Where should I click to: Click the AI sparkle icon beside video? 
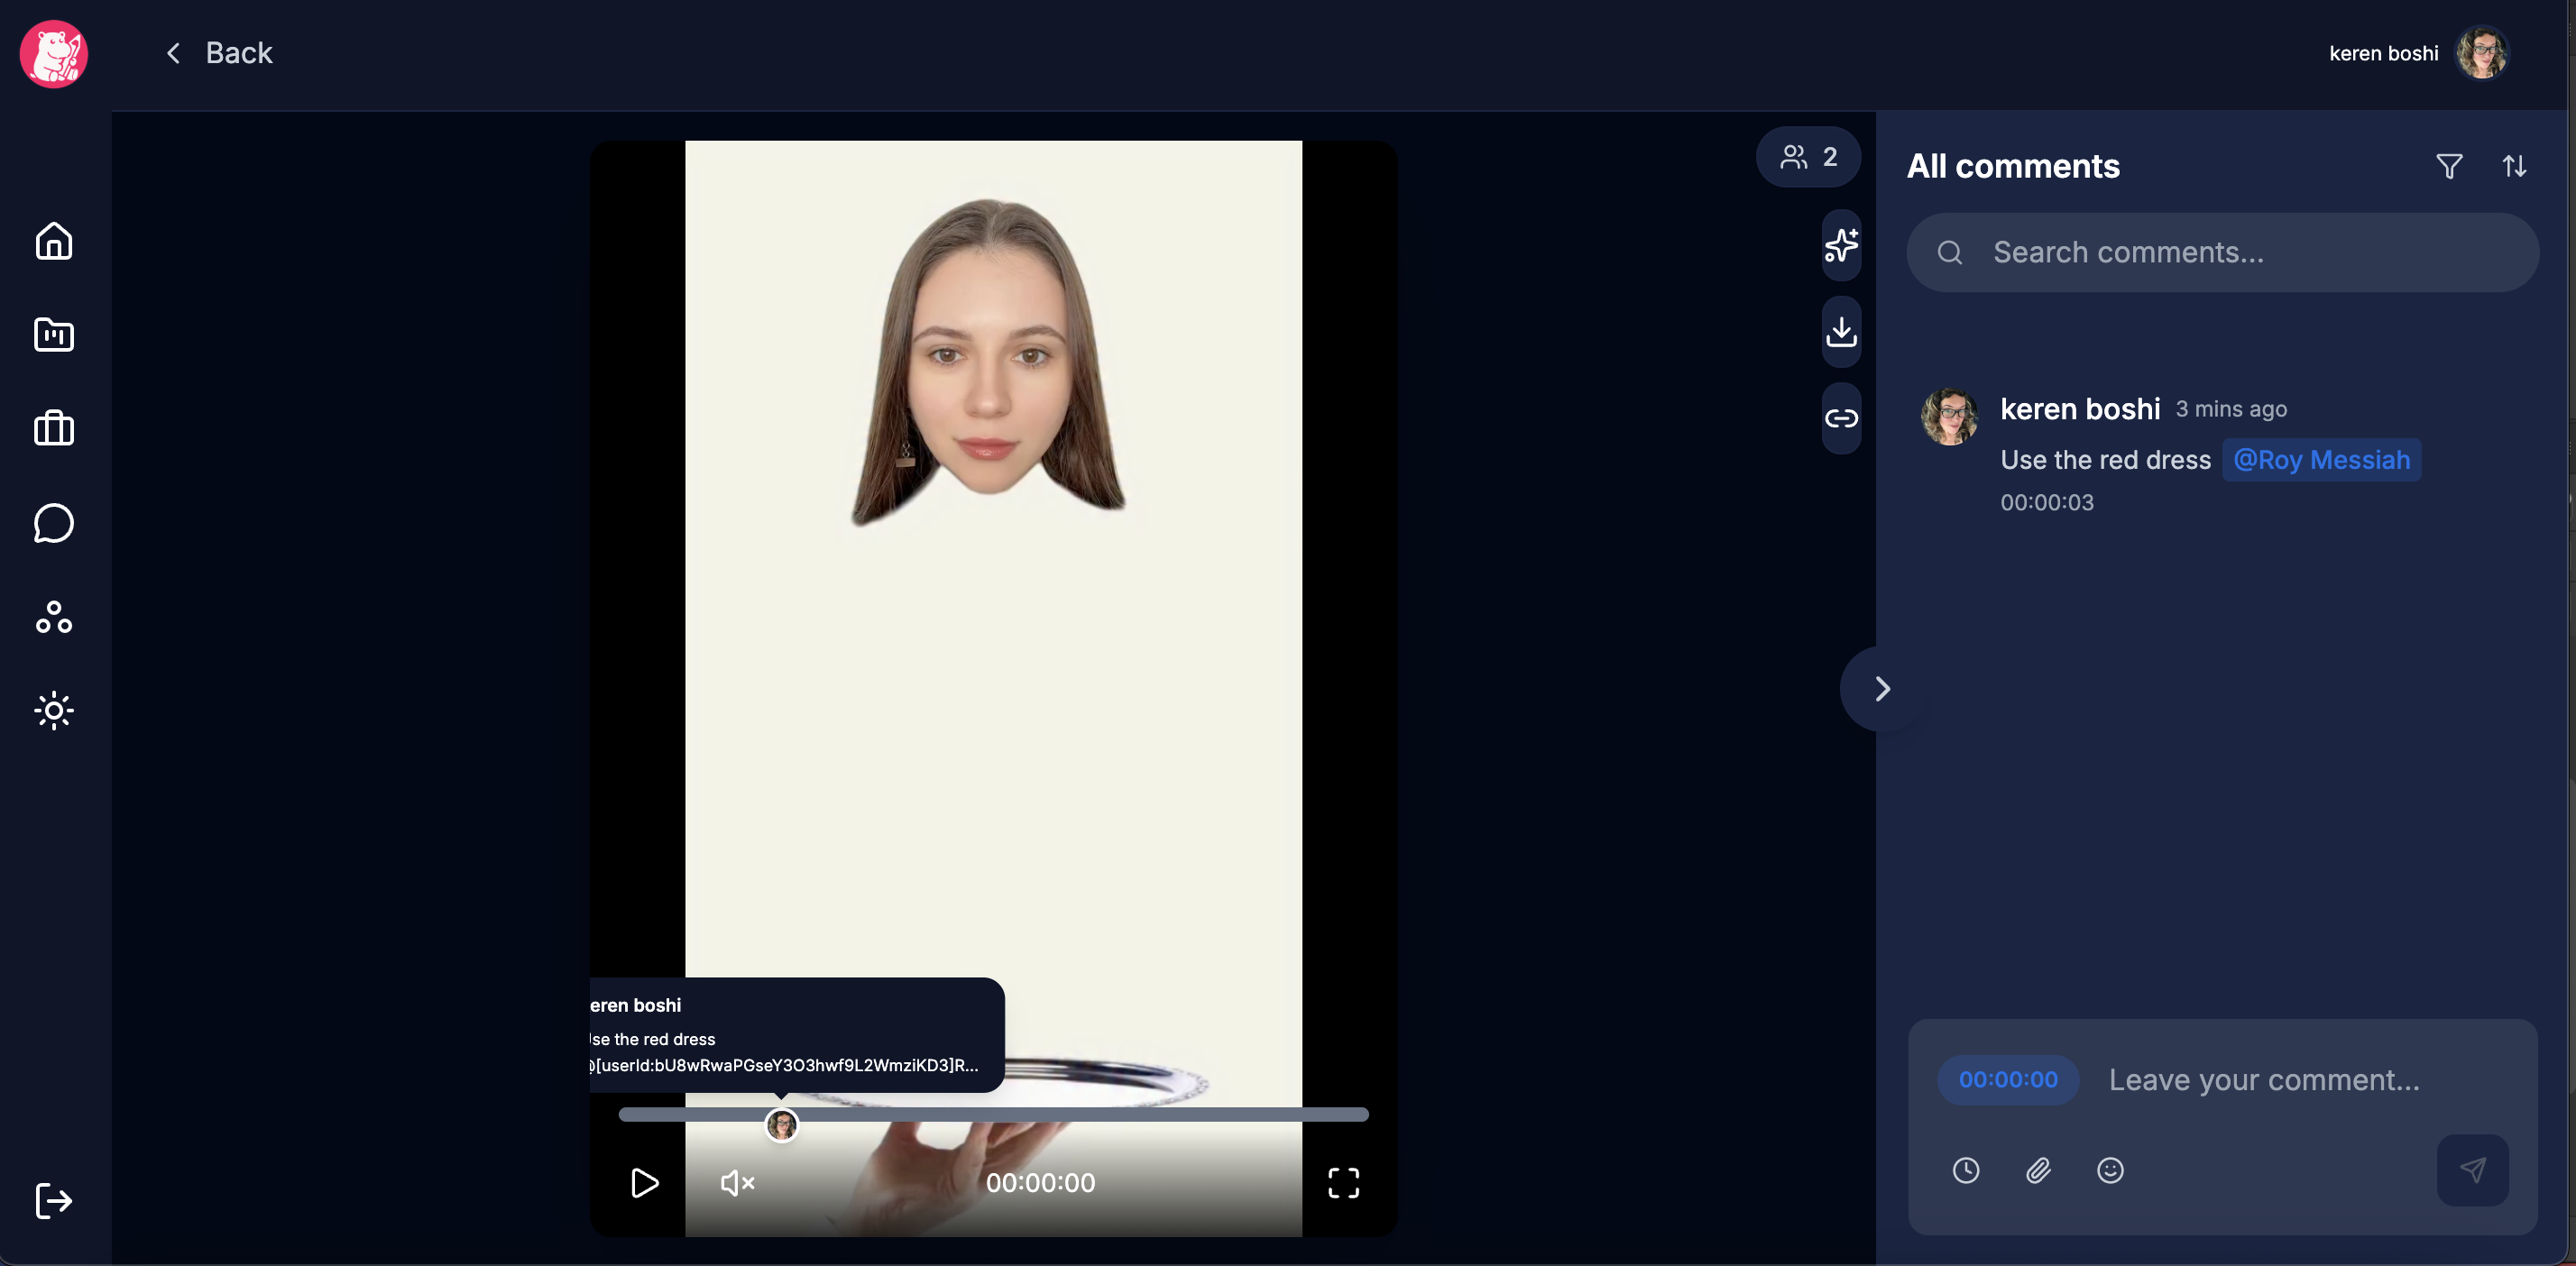1841,245
